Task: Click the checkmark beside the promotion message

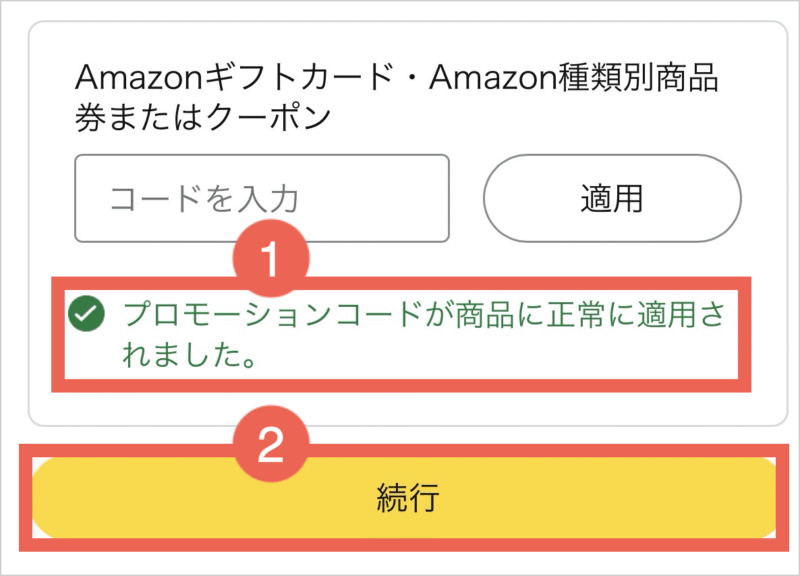Action: pyautogui.click(x=87, y=316)
